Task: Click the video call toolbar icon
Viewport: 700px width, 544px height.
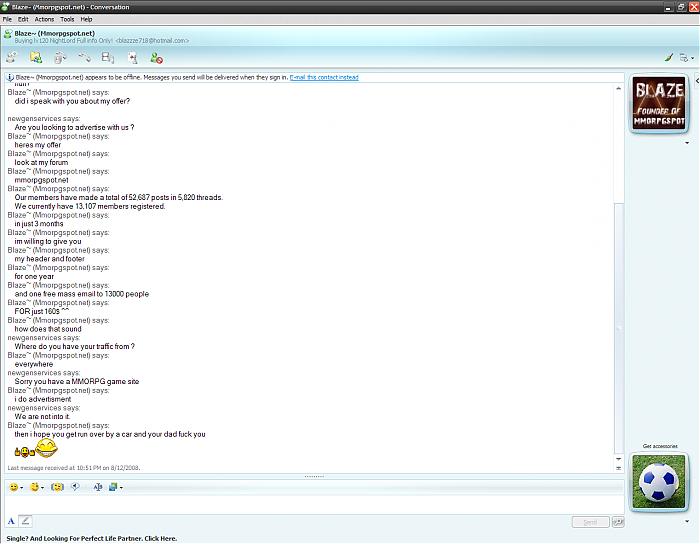Action: (60, 57)
